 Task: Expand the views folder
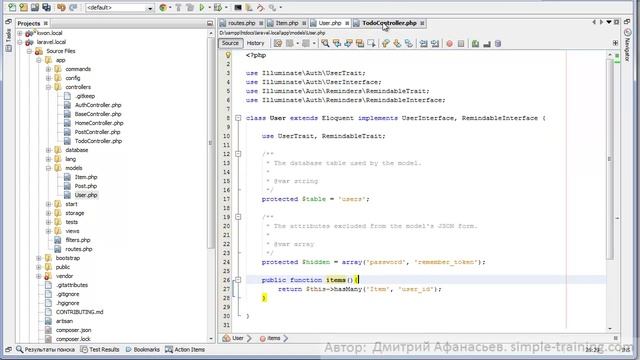tap(49, 231)
